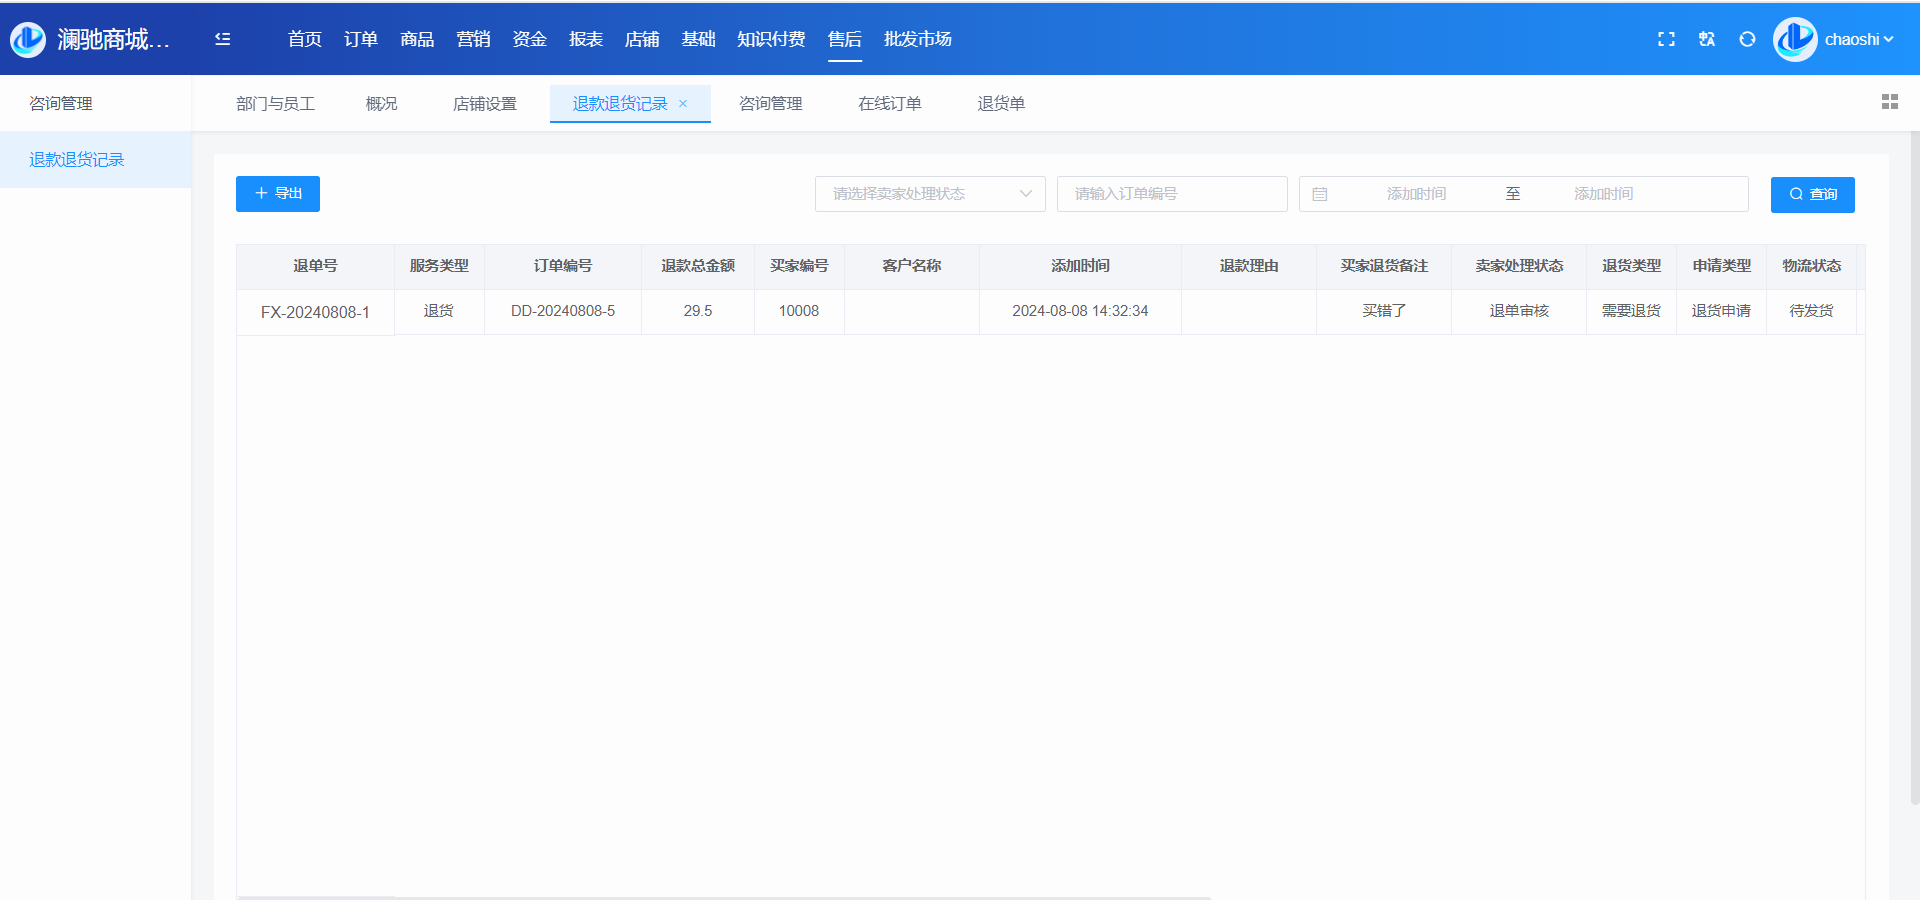
Task: Open the 请选择卖家处理状态 dropdown
Action: (930, 194)
